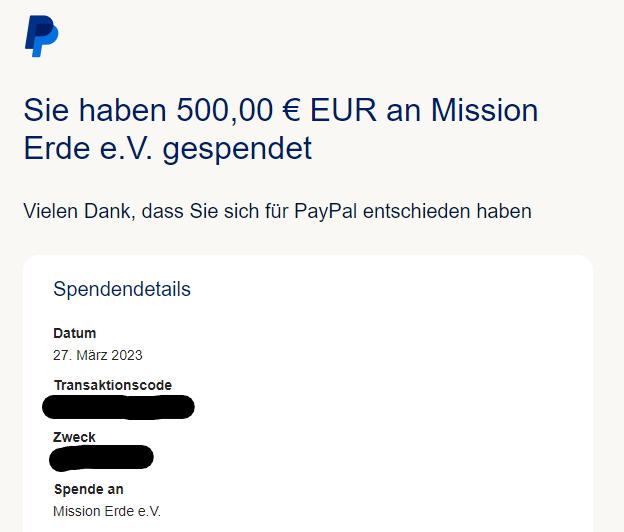Click the redacted transaction code value
Viewport: 624px width, 532px height.
pos(118,407)
